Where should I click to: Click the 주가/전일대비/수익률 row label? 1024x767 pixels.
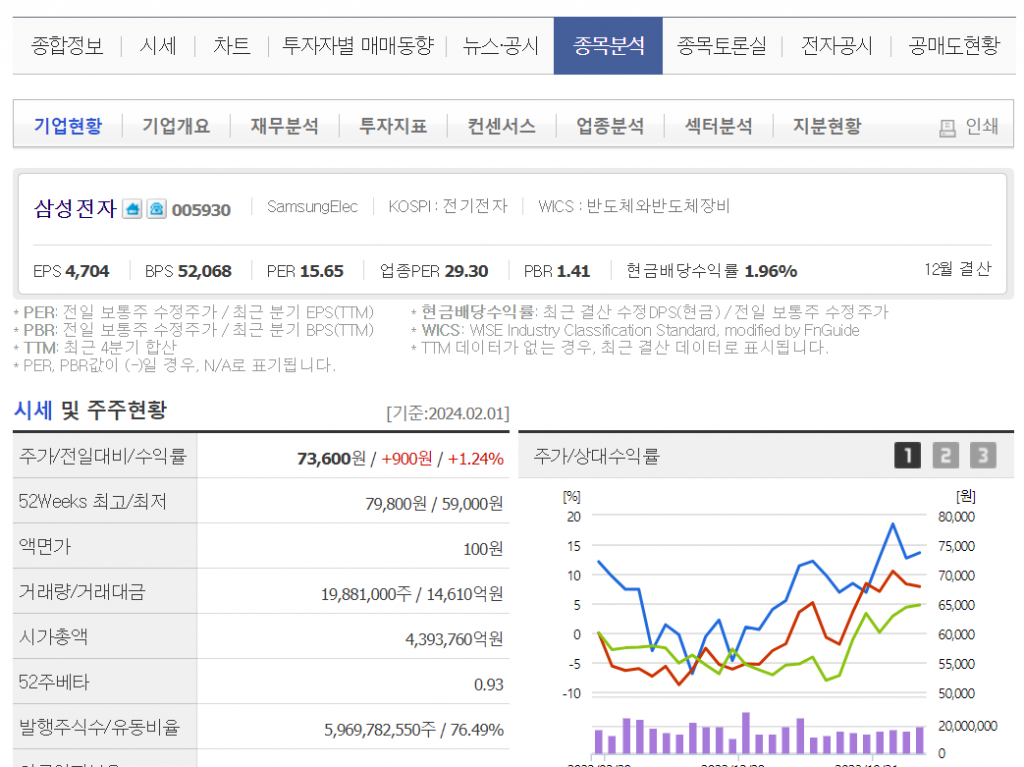tap(103, 455)
